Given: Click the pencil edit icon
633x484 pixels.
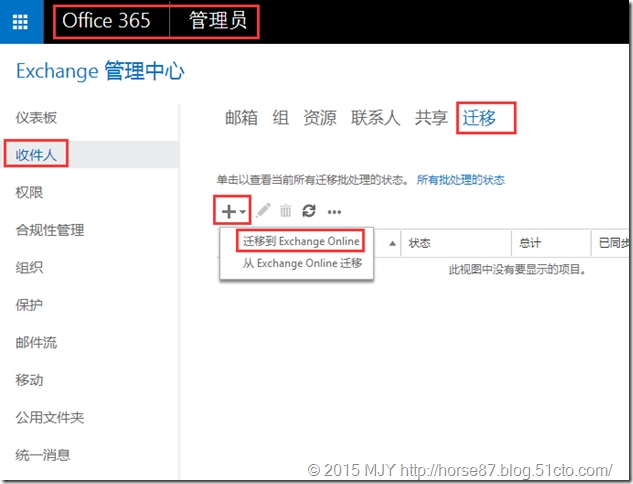Looking at the screenshot, I should point(263,210).
